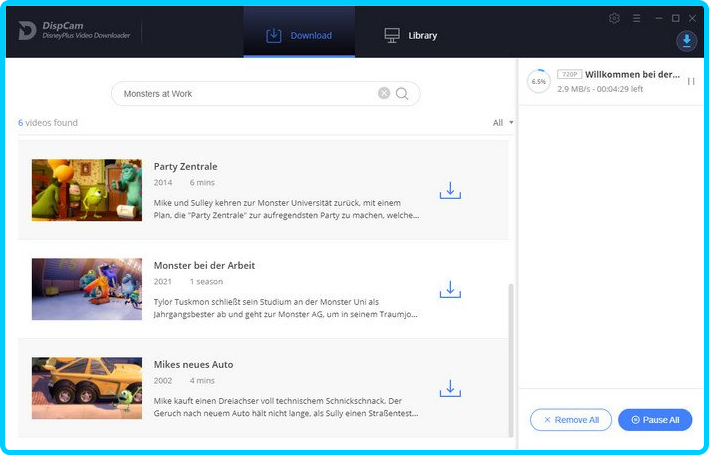Click the 1 season label
The height and width of the screenshot is (455, 709).
pos(206,281)
